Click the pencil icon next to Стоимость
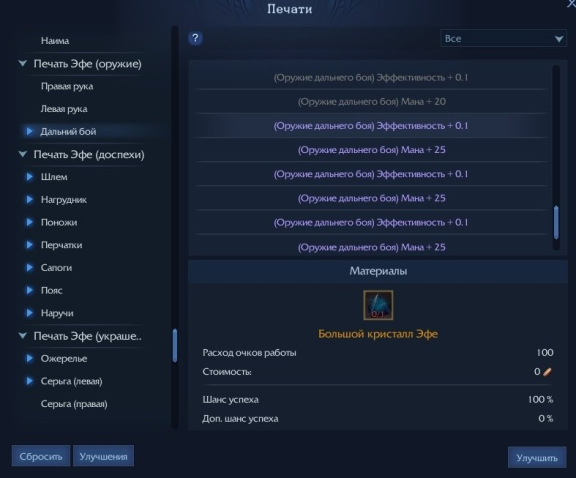576x478 pixels. coord(547,372)
